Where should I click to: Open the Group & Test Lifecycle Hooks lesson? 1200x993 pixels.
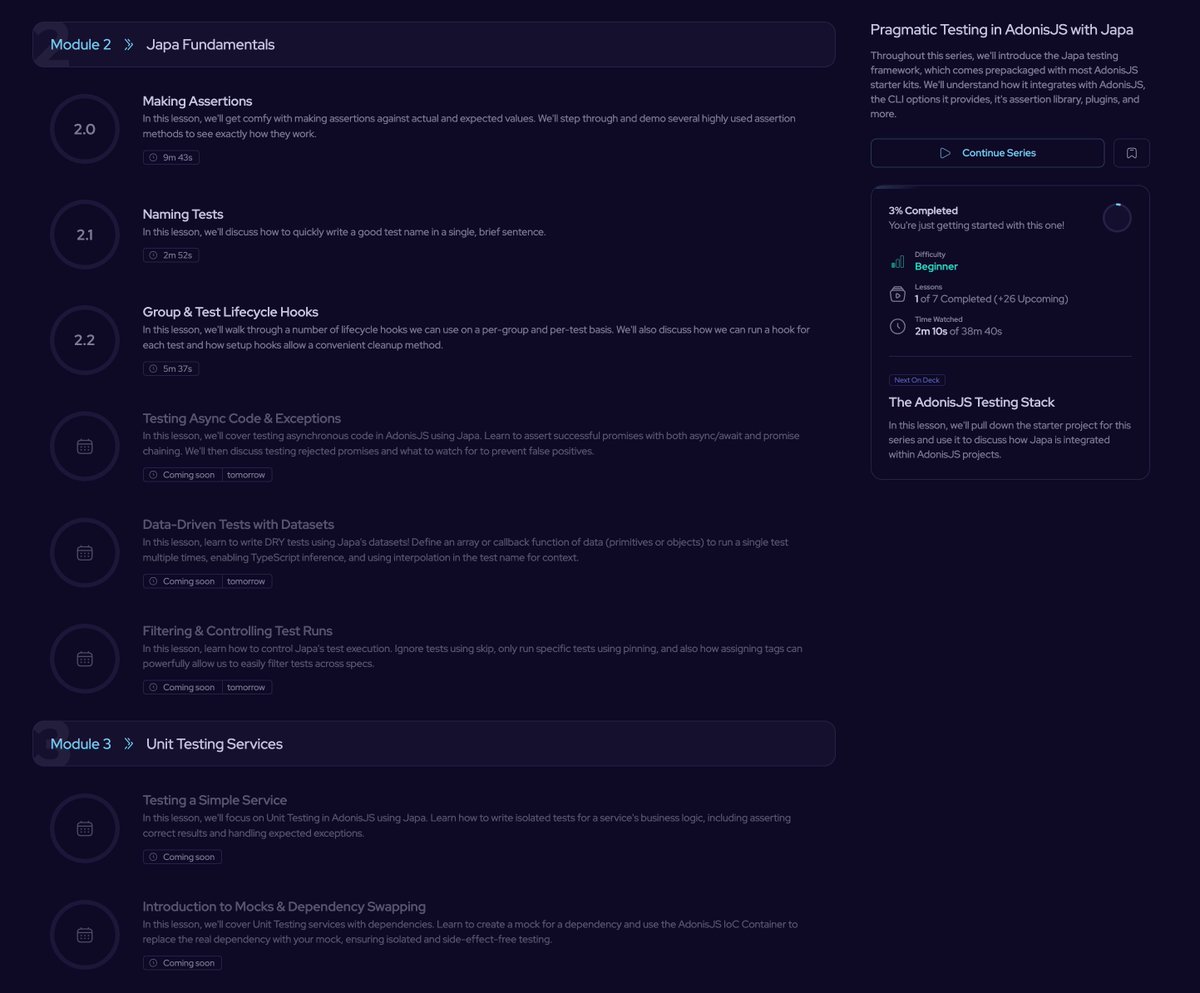(230, 312)
